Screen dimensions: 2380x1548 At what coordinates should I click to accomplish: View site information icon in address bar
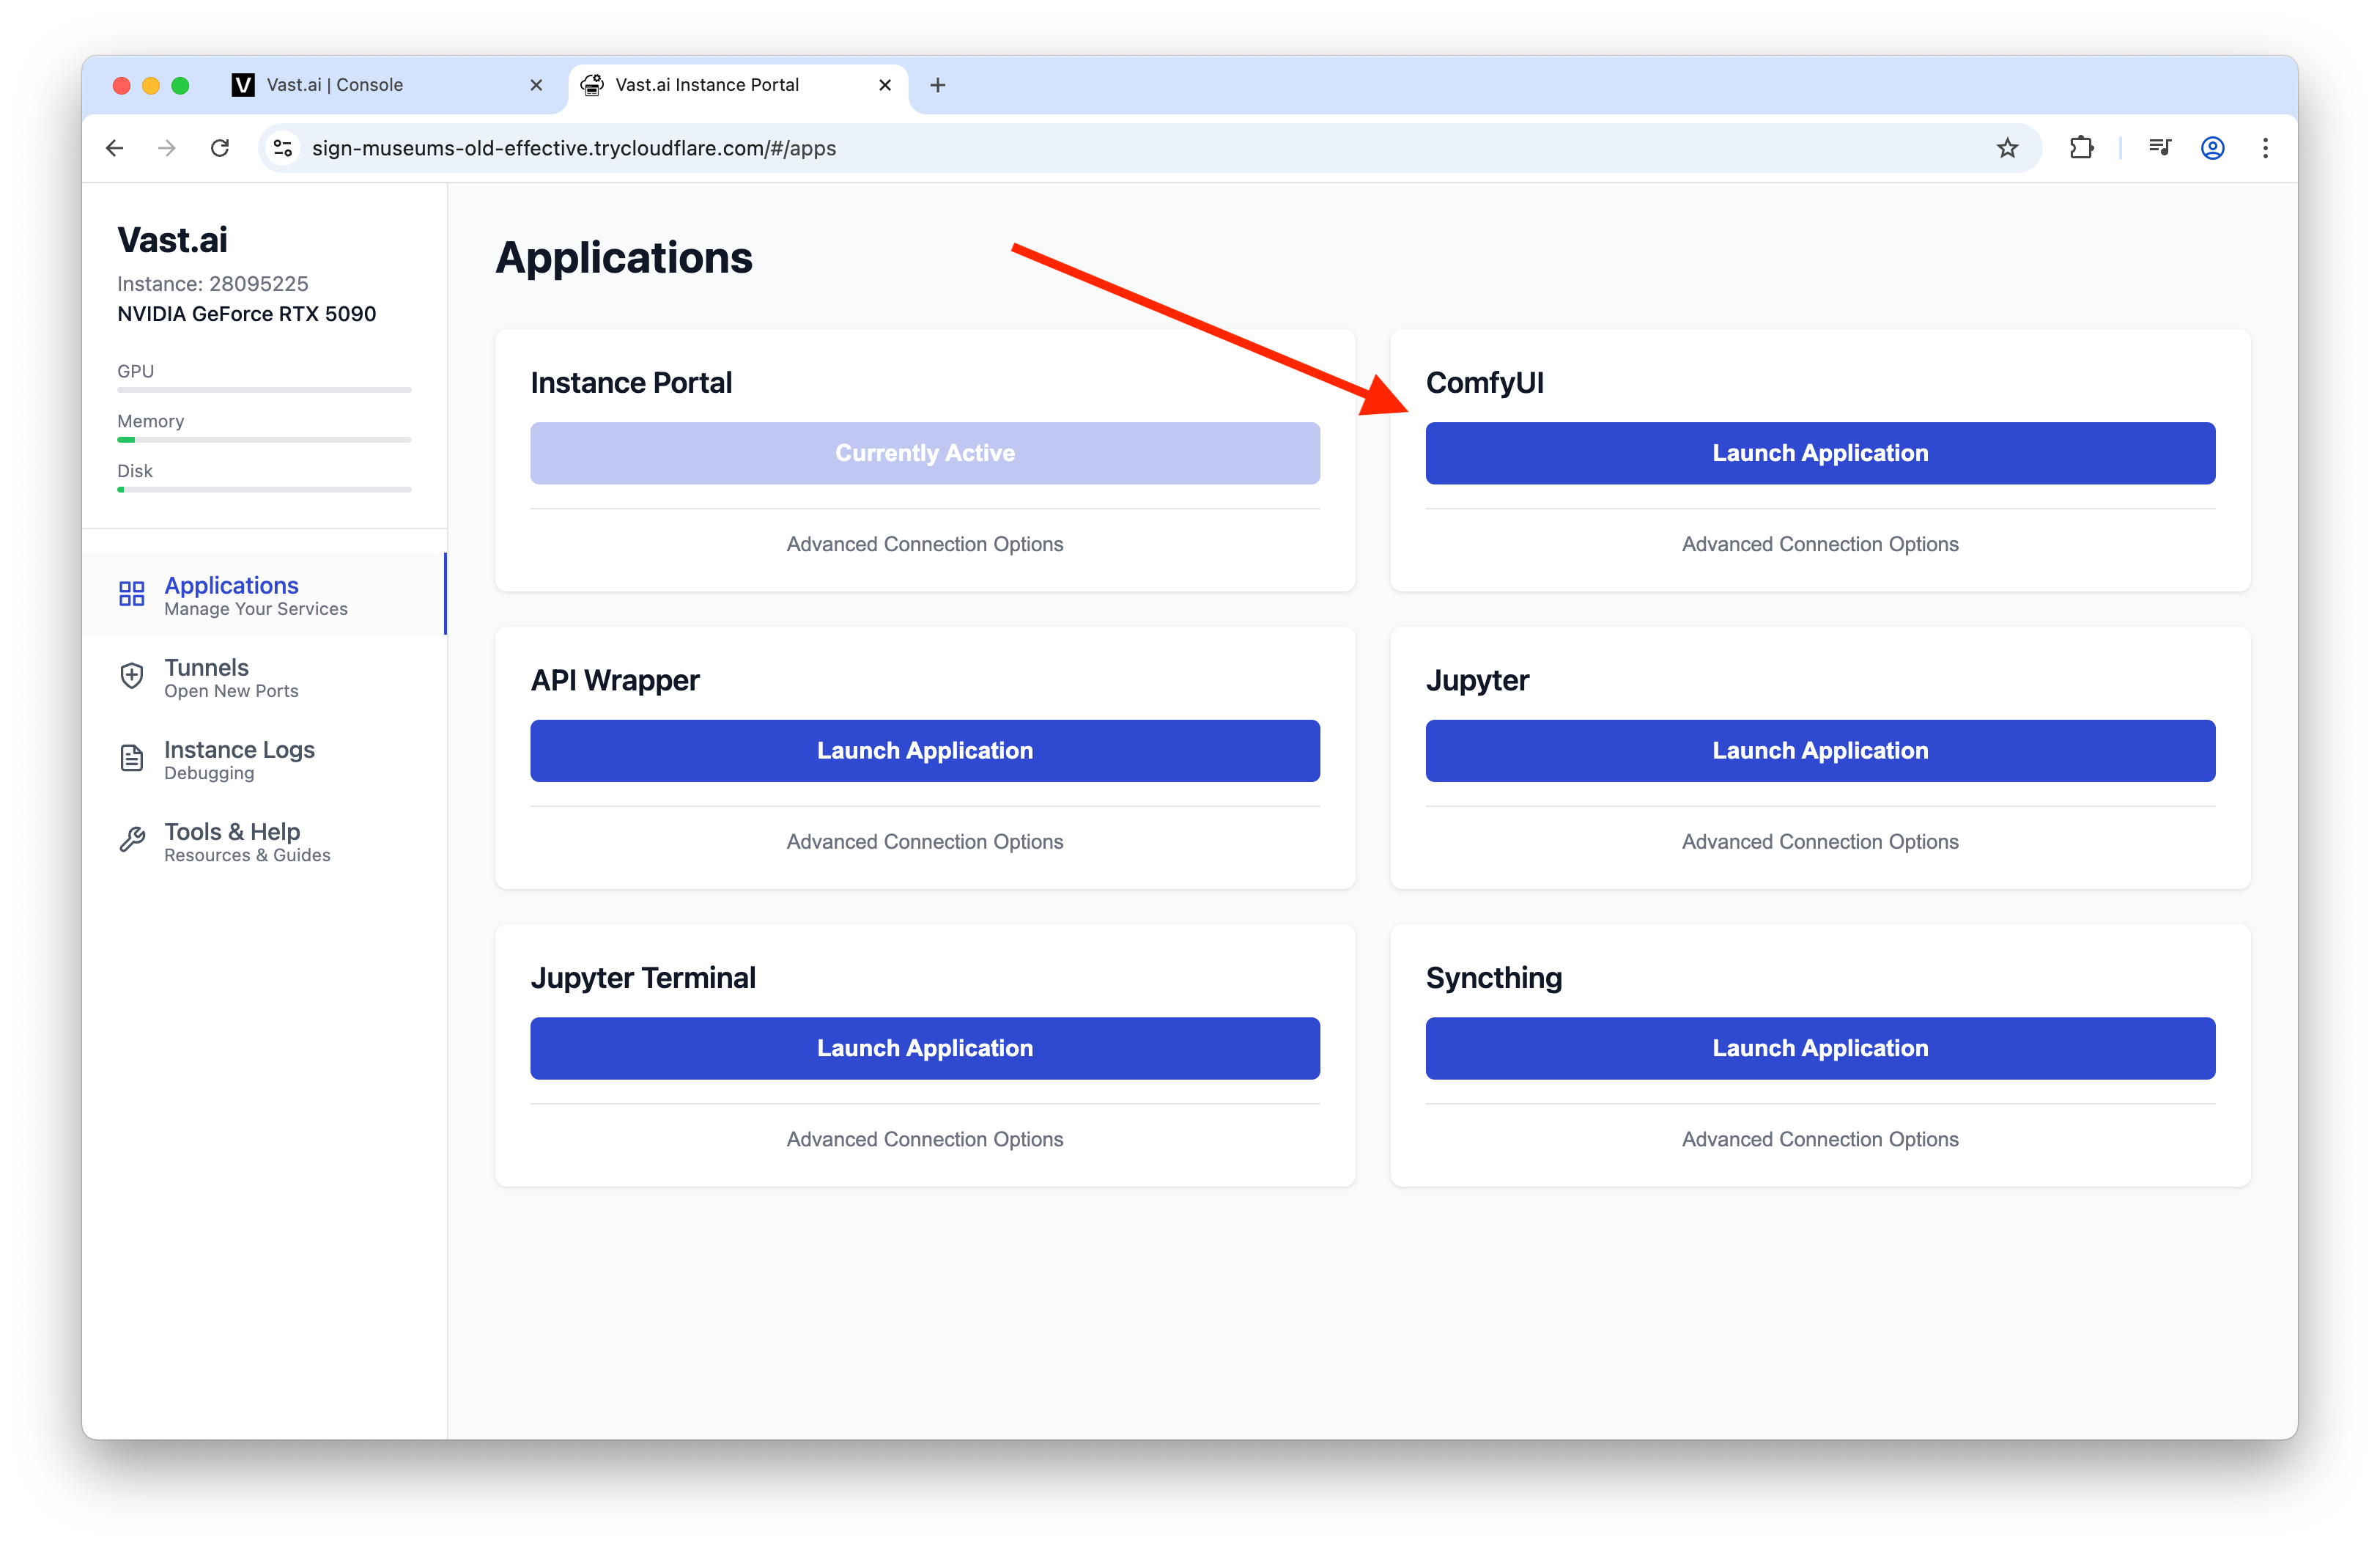283,148
